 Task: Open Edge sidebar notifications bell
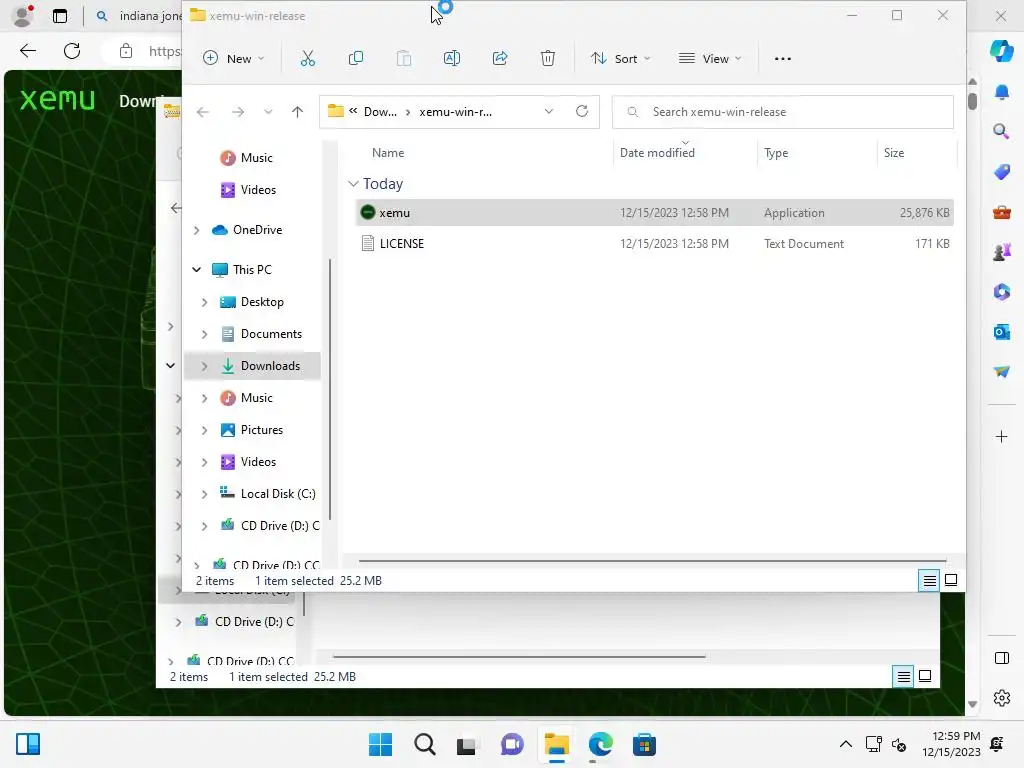(x=1001, y=91)
